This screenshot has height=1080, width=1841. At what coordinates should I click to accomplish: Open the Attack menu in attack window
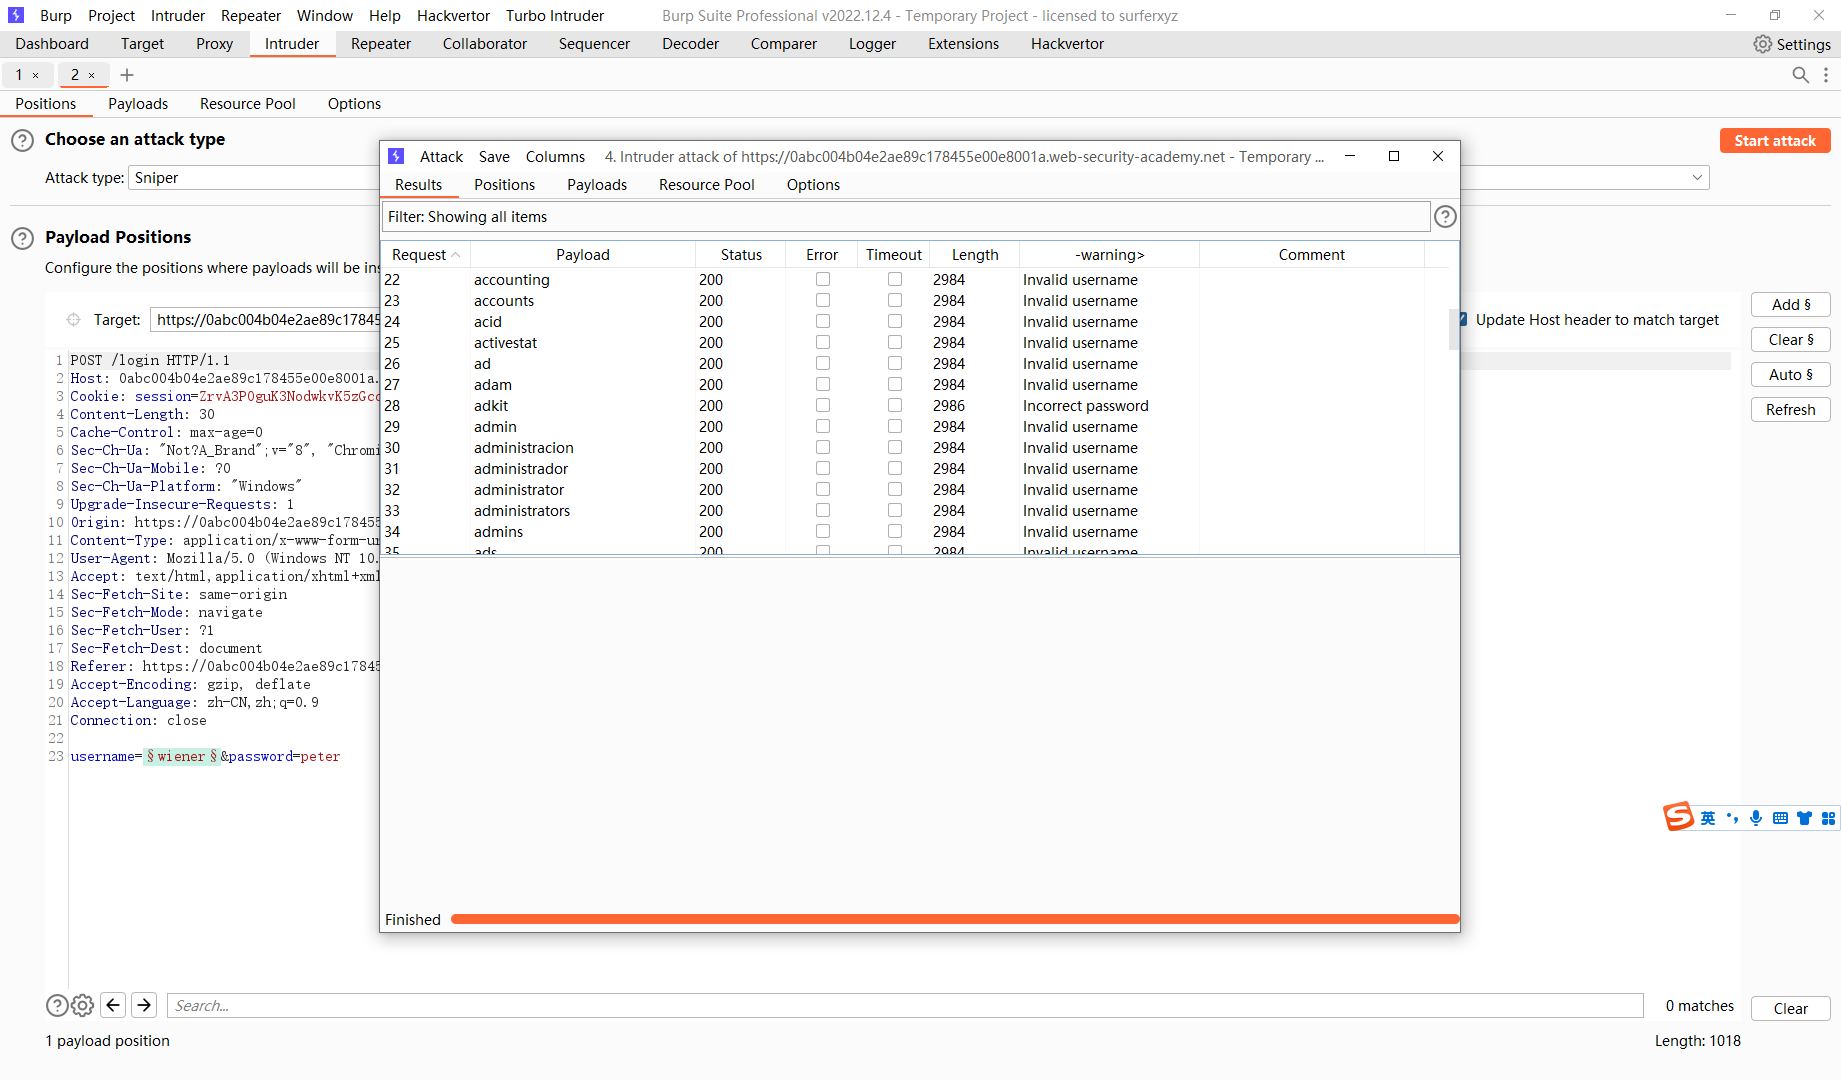pyautogui.click(x=441, y=157)
